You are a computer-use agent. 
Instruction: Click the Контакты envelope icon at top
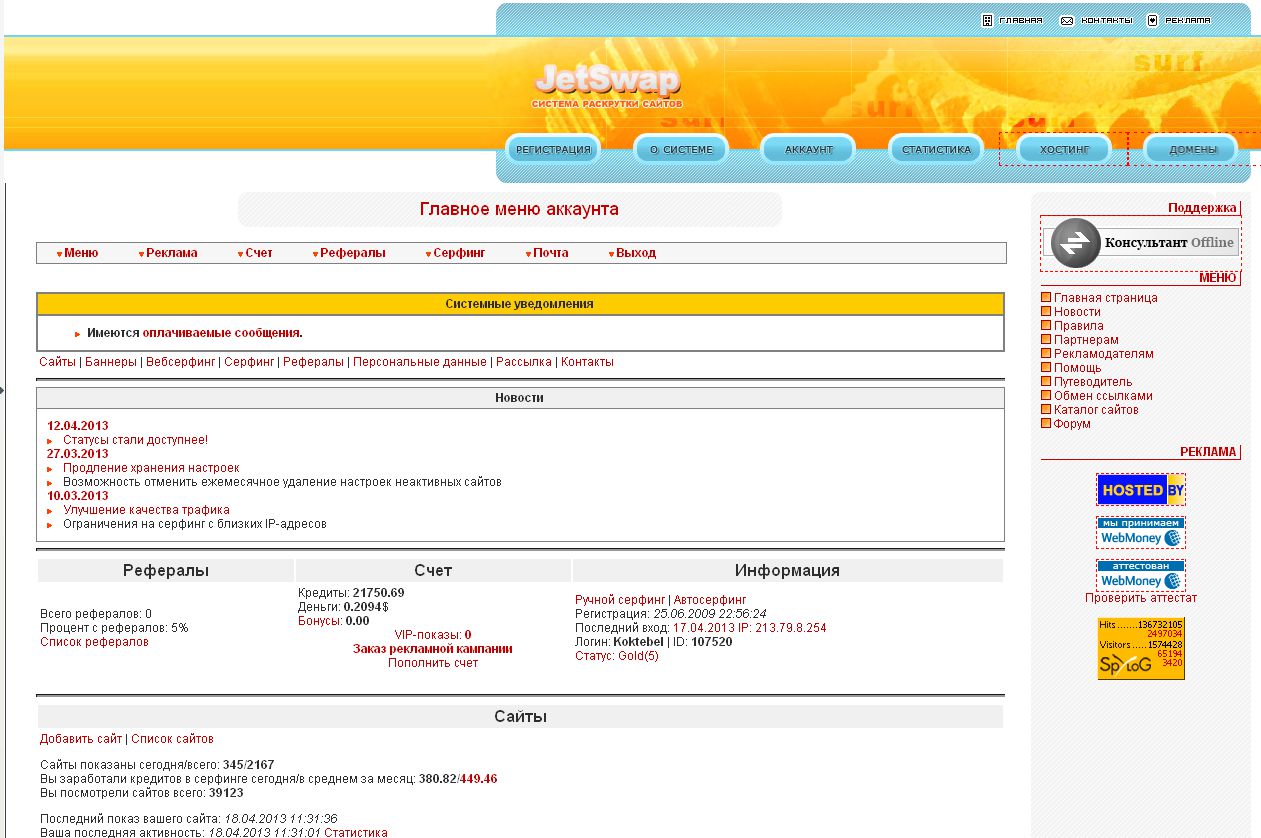pos(1067,20)
